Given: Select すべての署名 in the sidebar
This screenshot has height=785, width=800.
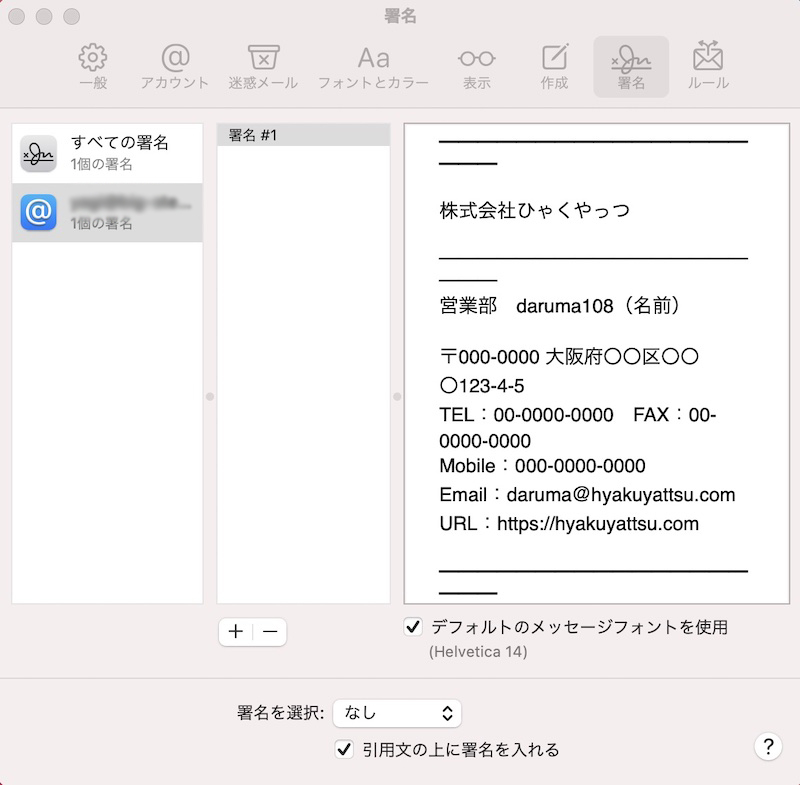Looking at the screenshot, I should point(107,152).
